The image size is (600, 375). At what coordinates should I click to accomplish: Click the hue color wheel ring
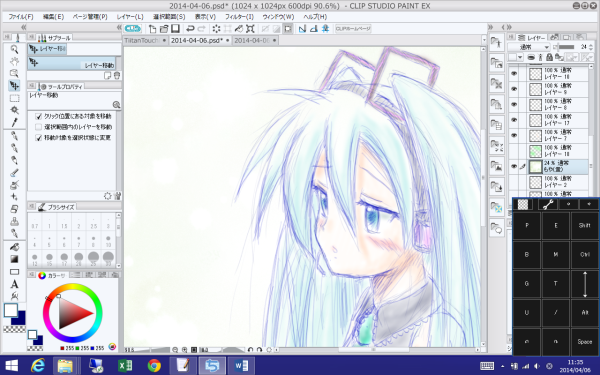[73, 287]
